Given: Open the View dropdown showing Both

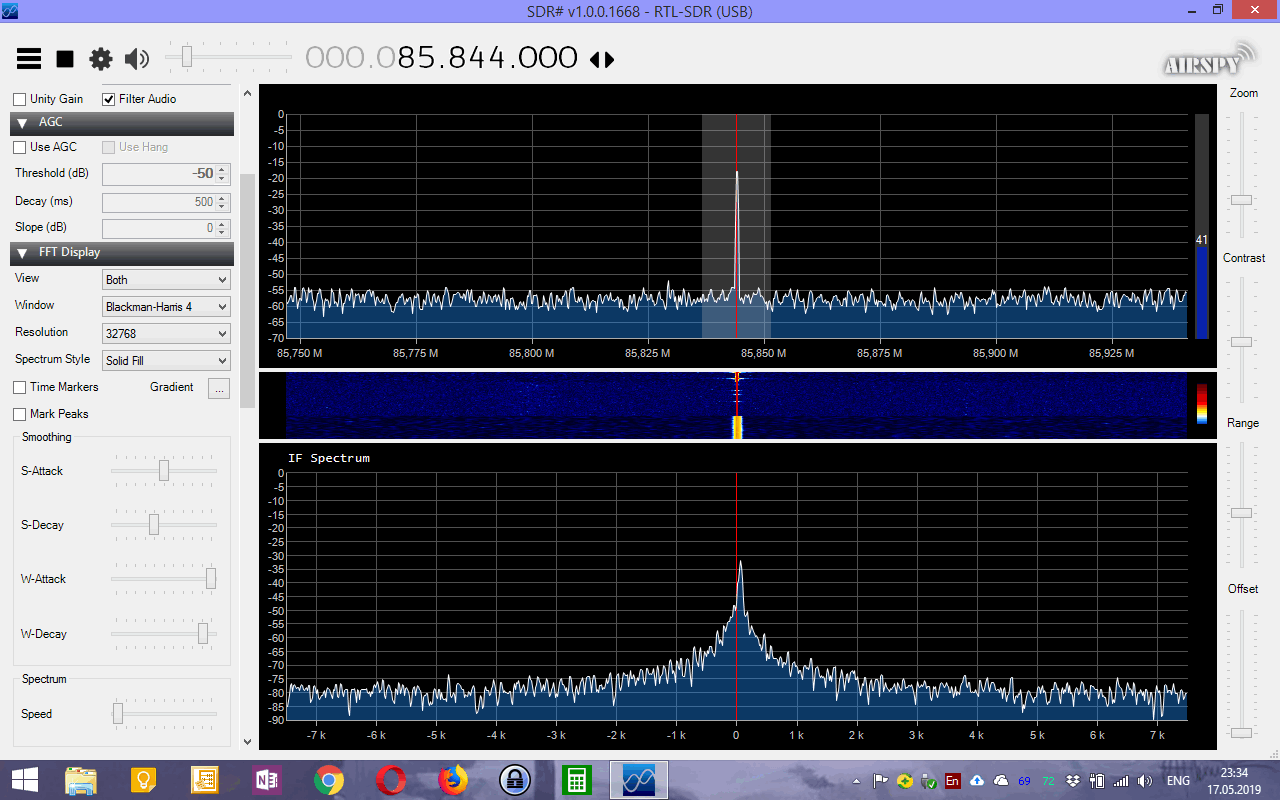Looking at the screenshot, I should coord(167,280).
